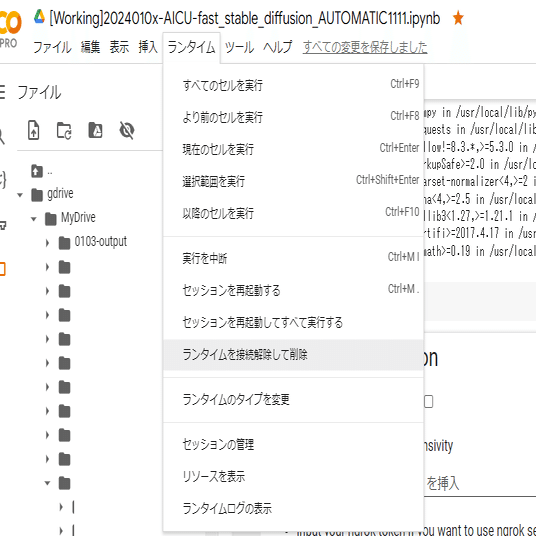Viewport: 536px width, 536px height.
Task: Choose 以降のセルを実行
Action: point(293,213)
